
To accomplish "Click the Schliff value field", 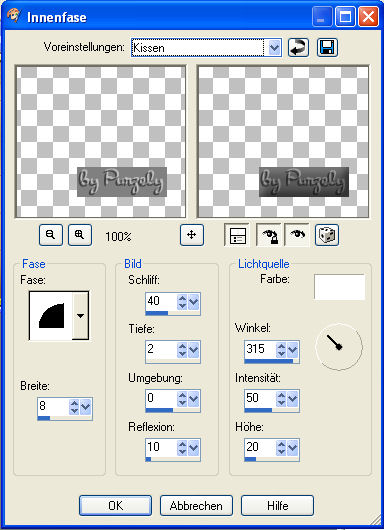I will (x=161, y=301).
